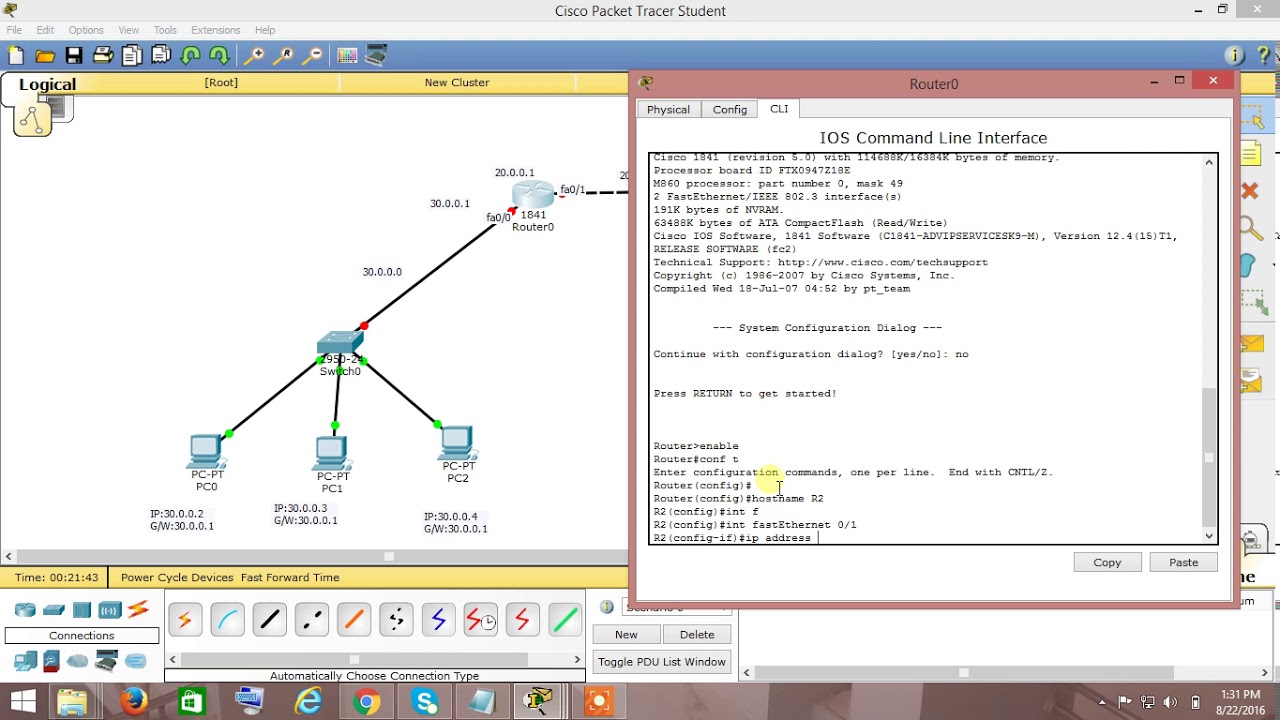This screenshot has height=720, width=1280.
Task: Open the Tools menu
Action: click(x=165, y=30)
